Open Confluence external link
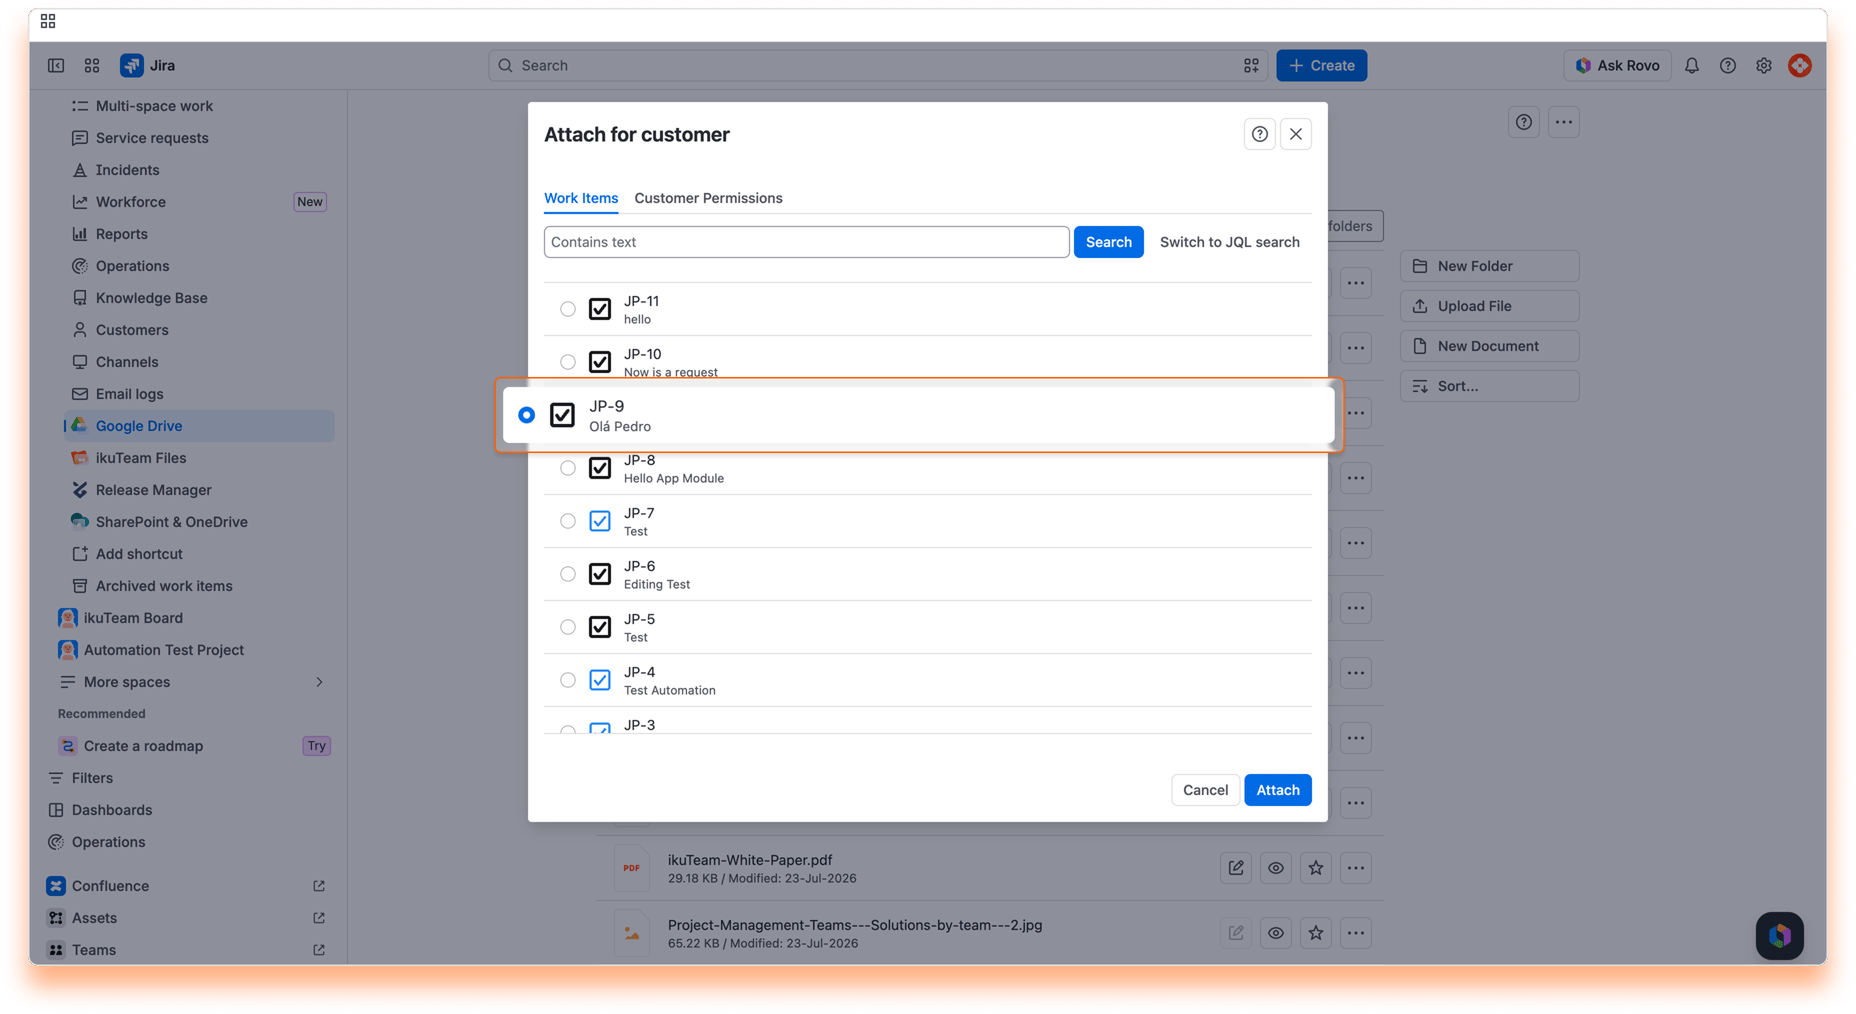This screenshot has width=1856, height=1014. 319,886
